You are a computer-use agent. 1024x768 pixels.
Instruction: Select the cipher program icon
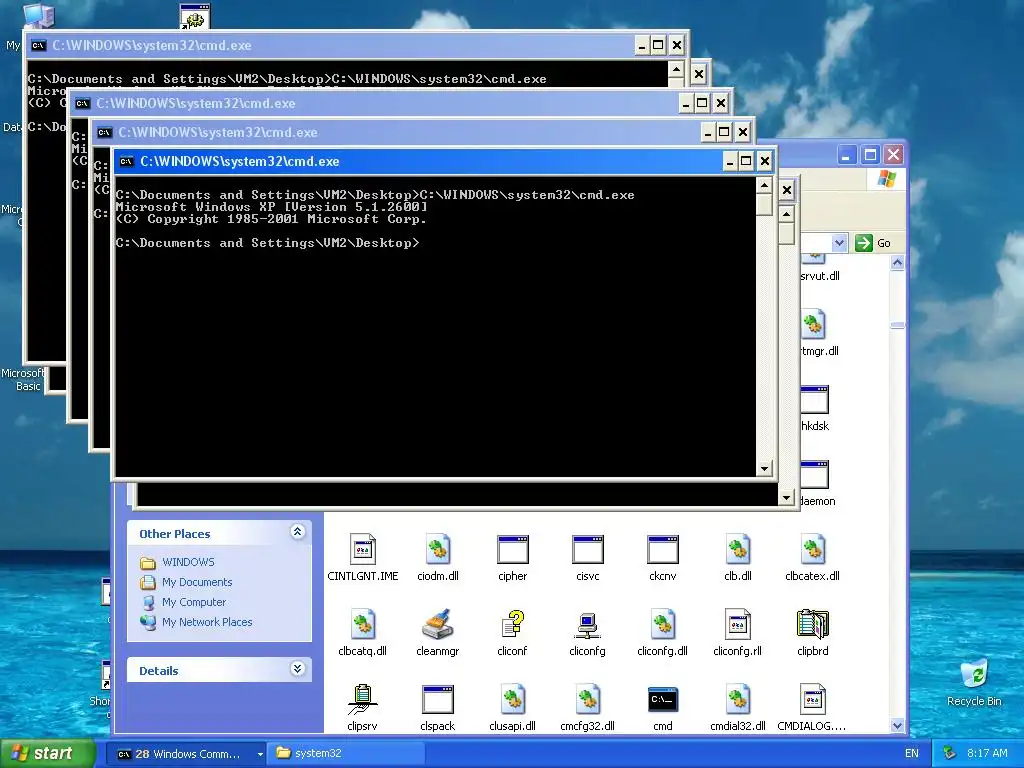tap(513, 549)
